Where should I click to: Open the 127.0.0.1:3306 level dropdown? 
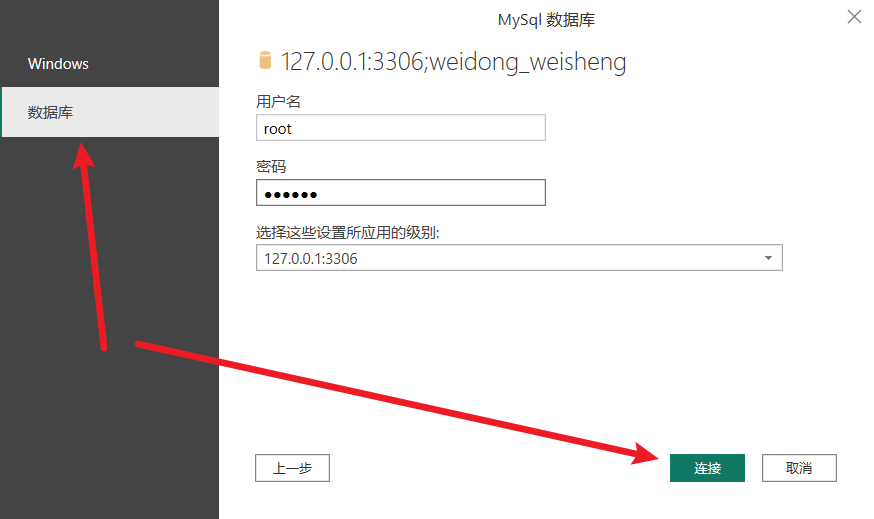pos(519,258)
